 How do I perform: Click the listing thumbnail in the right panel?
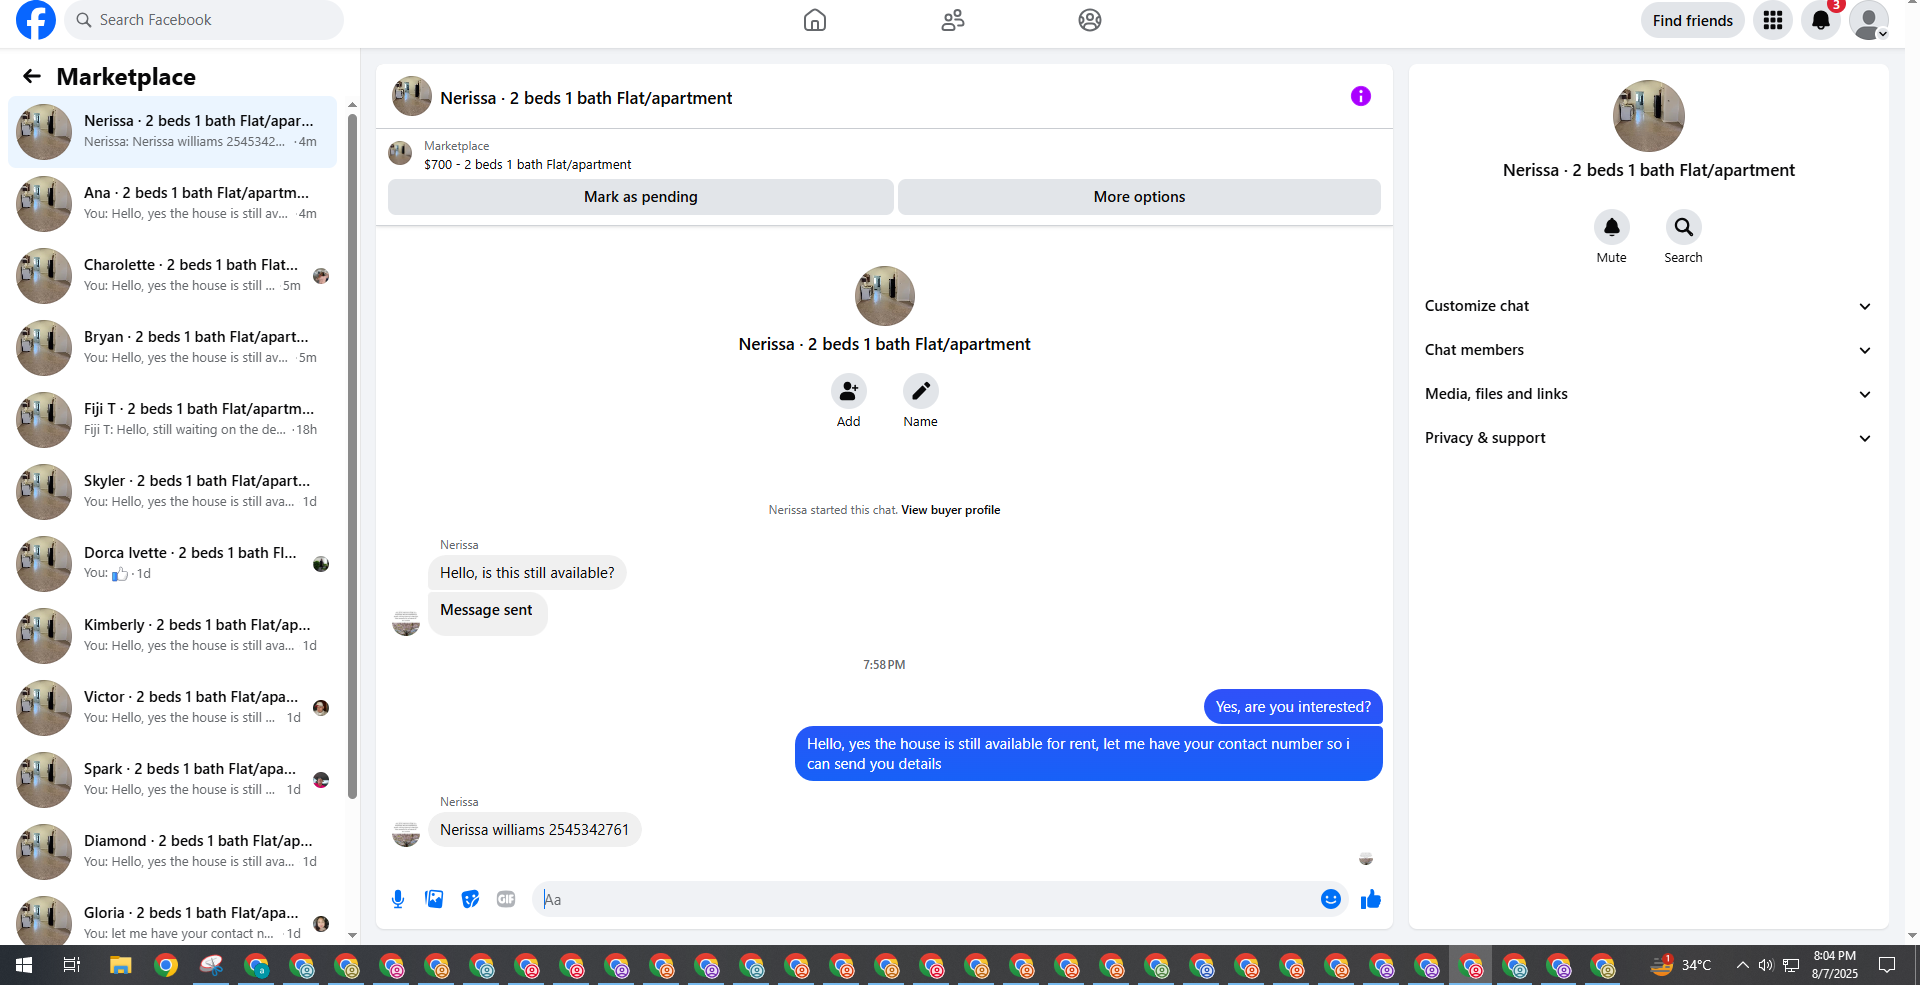point(1649,116)
